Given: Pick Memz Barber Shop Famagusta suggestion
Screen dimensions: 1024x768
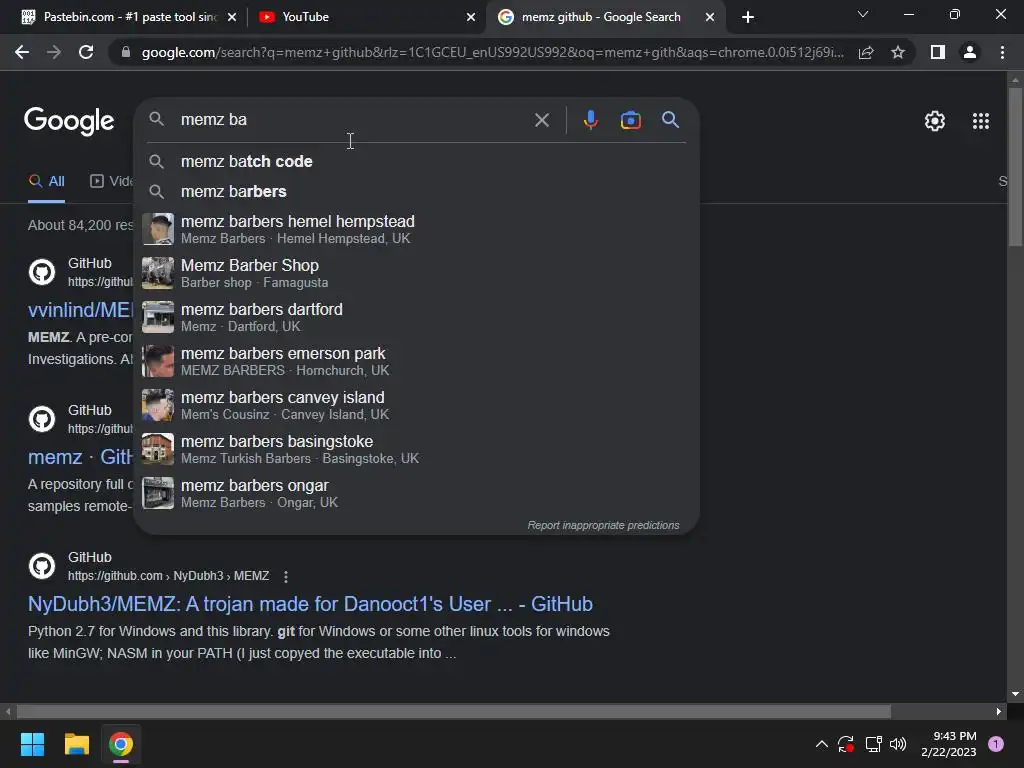Looking at the screenshot, I should [x=417, y=273].
